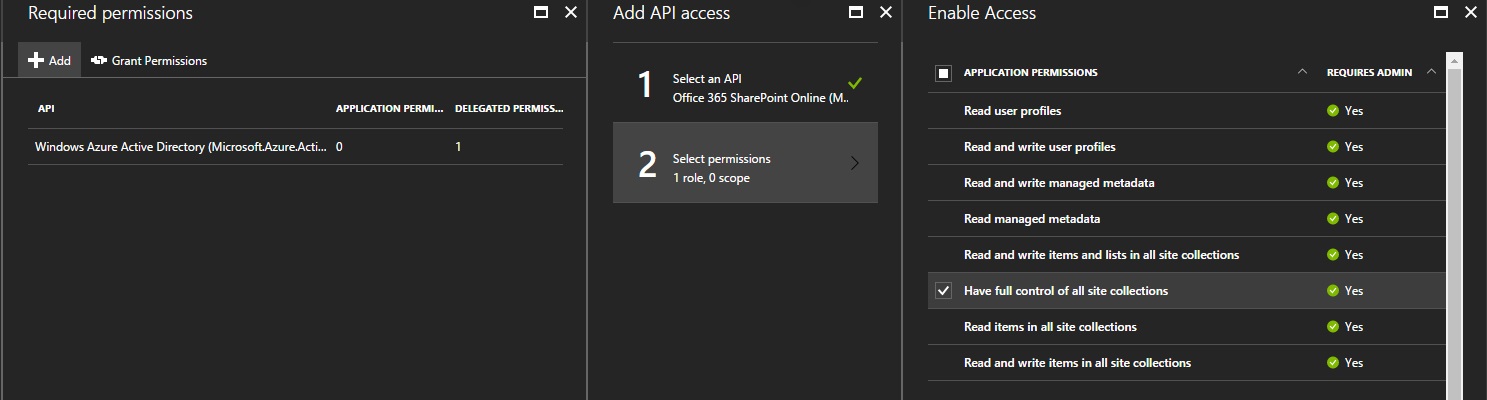Screen dimensions: 1487x400
Task: Select the Read managed metadata permission
Action: coord(1187,219)
